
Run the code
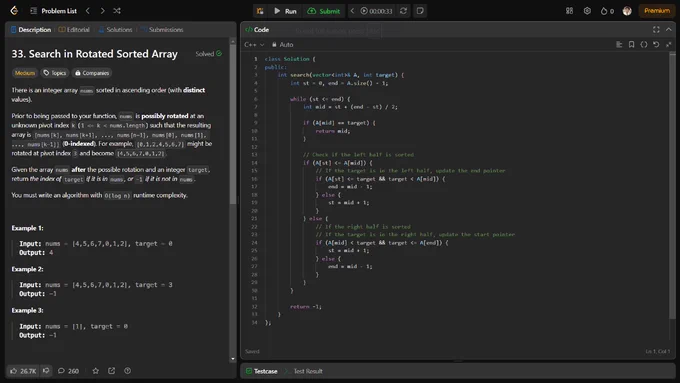[285, 11]
